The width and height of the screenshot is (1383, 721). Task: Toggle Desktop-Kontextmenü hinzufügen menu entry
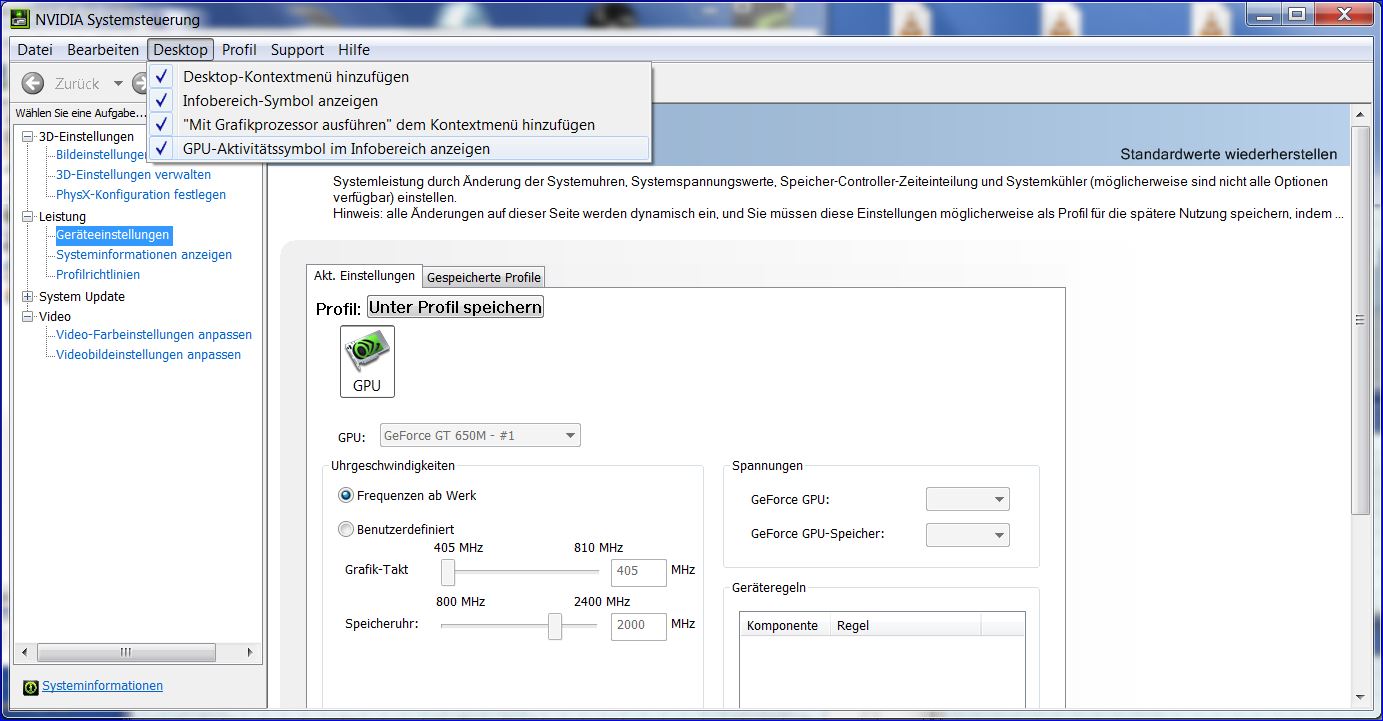point(399,76)
